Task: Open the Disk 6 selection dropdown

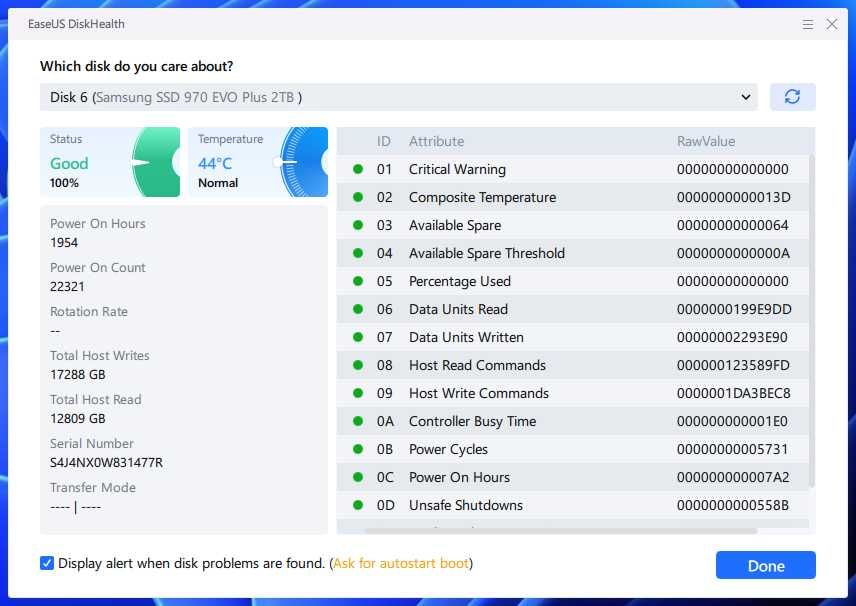Action: coord(399,97)
